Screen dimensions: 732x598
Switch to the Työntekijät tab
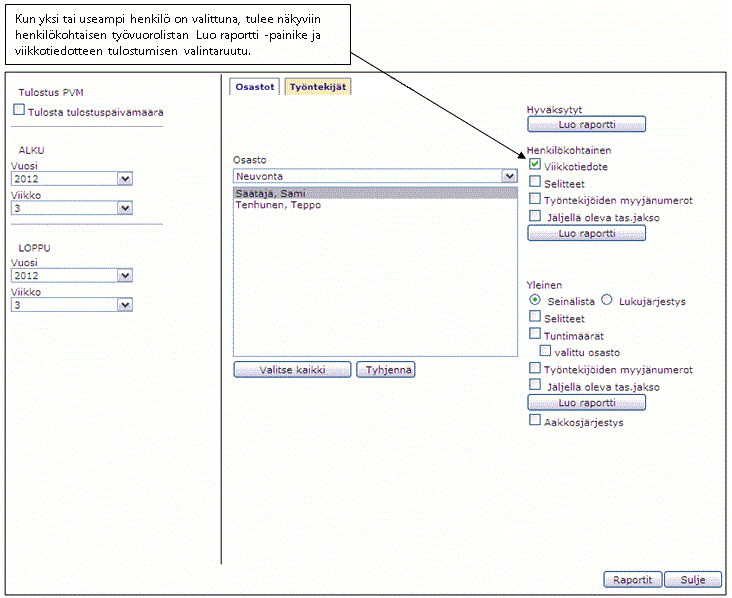tap(317, 87)
